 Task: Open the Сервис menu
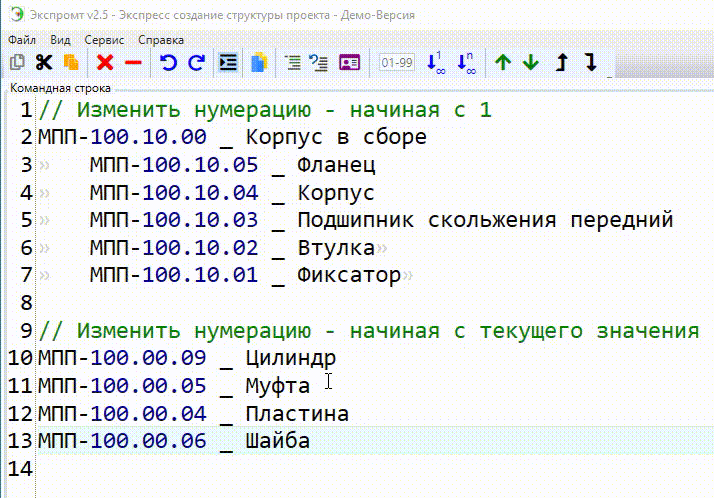(104, 40)
